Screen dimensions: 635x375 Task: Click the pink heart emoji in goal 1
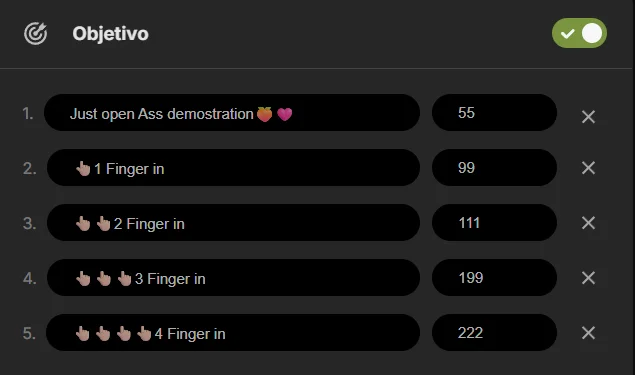click(x=284, y=115)
